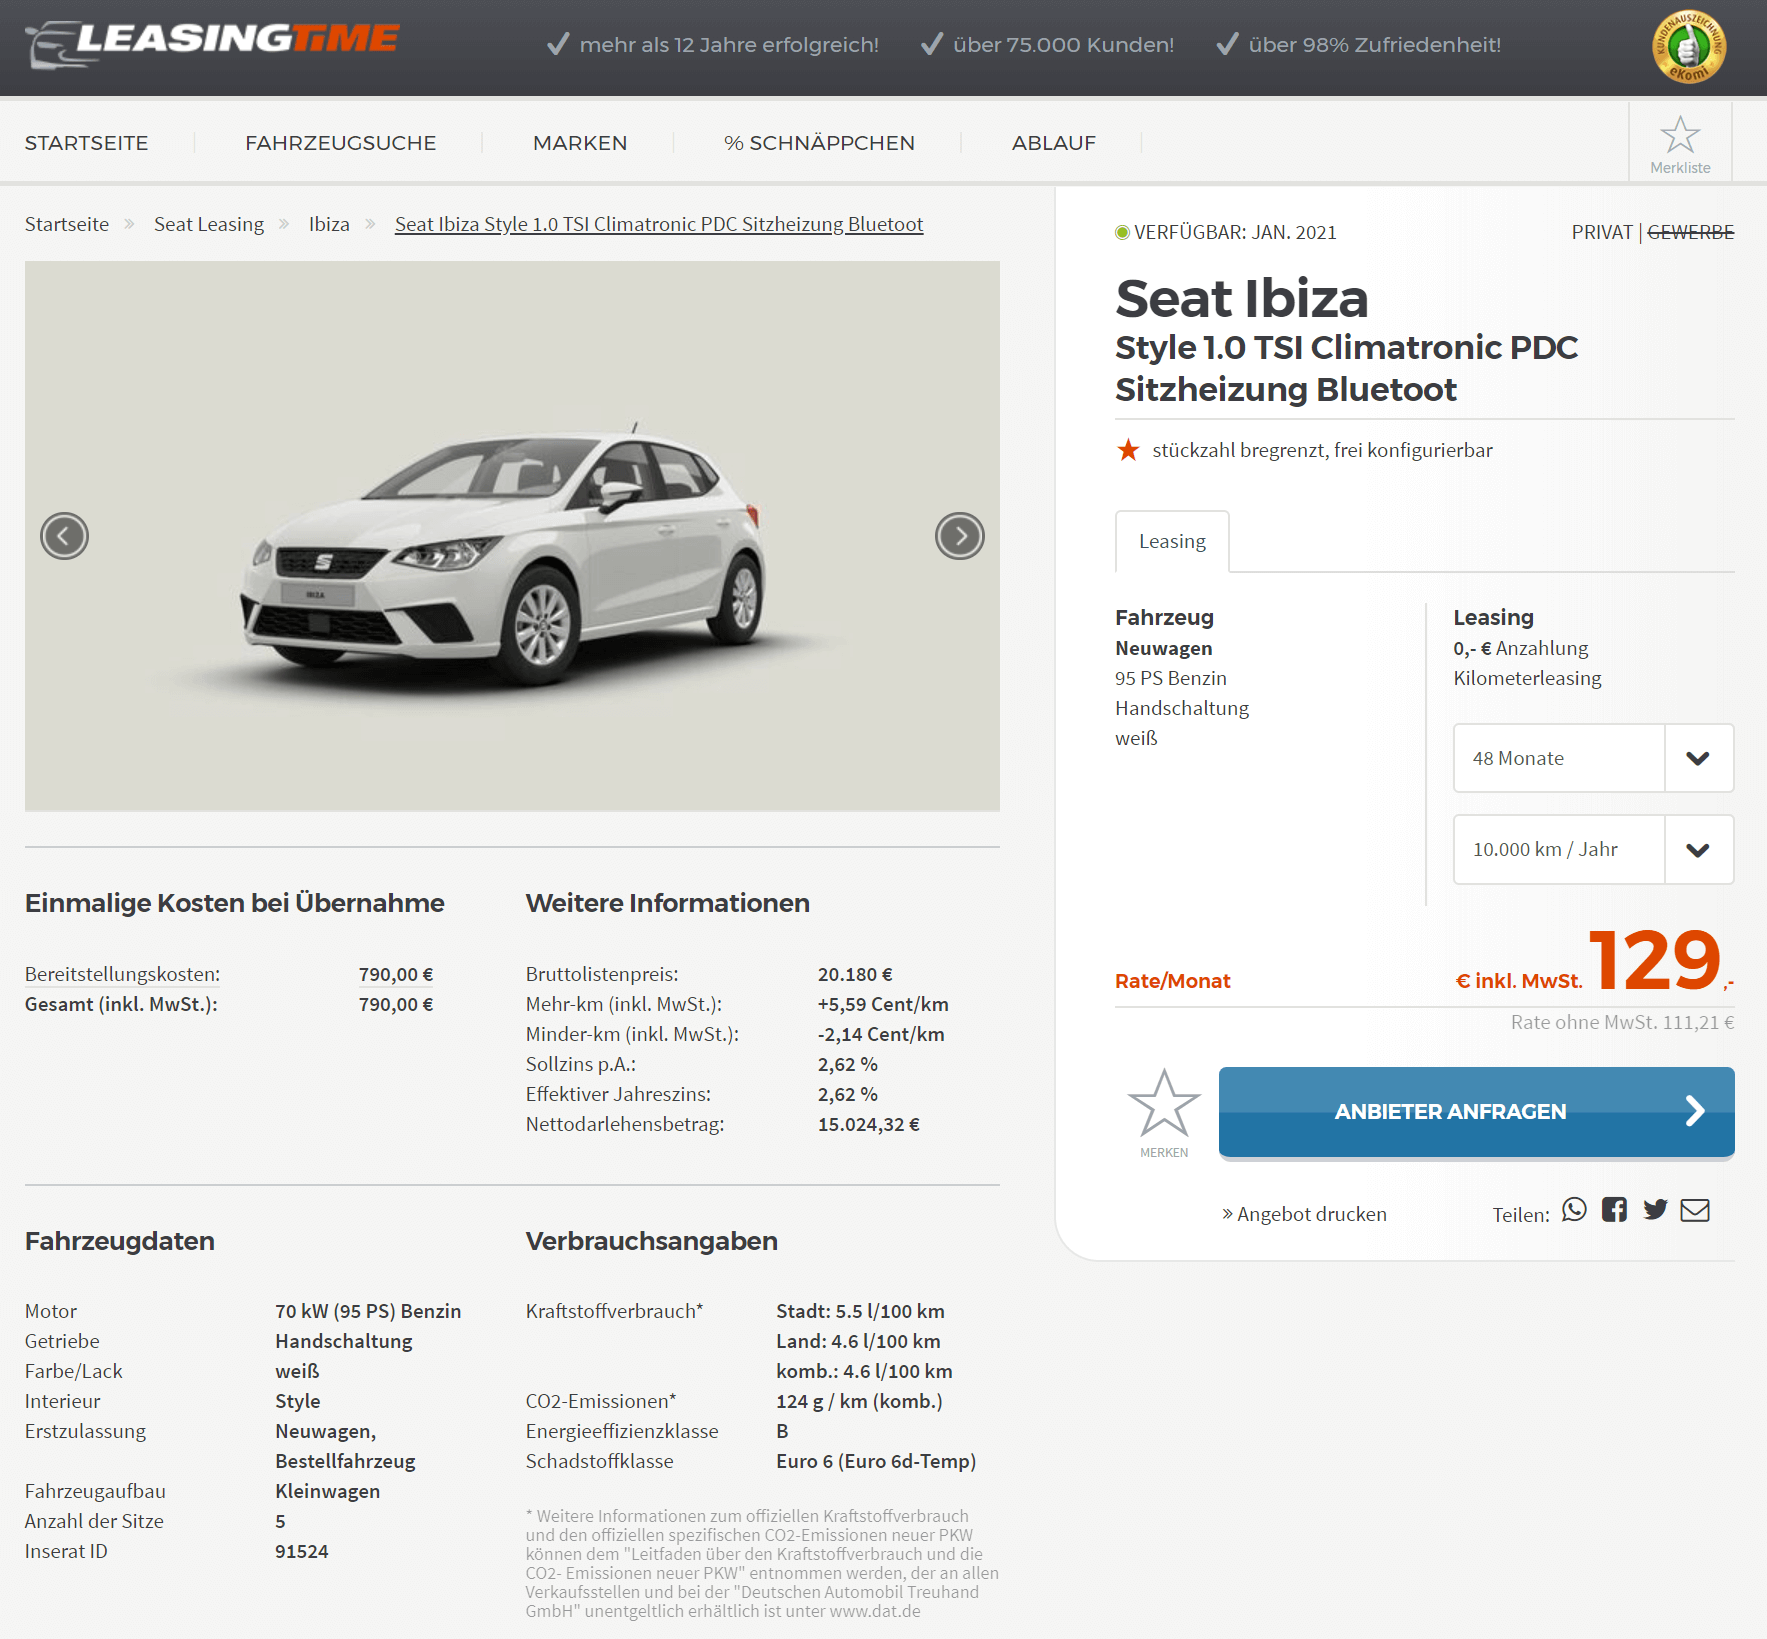This screenshot has width=1767, height=1639.
Task: Open % Schnäppchen navigation item
Action: point(819,143)
